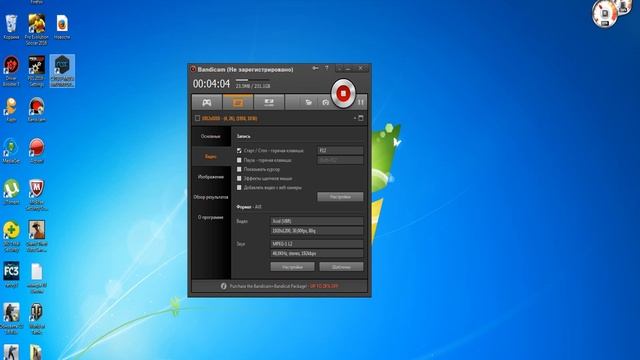The width and height of the screenshot is (640, 360).
Task: Open the О программе tab
Action: tap(211, 218)
